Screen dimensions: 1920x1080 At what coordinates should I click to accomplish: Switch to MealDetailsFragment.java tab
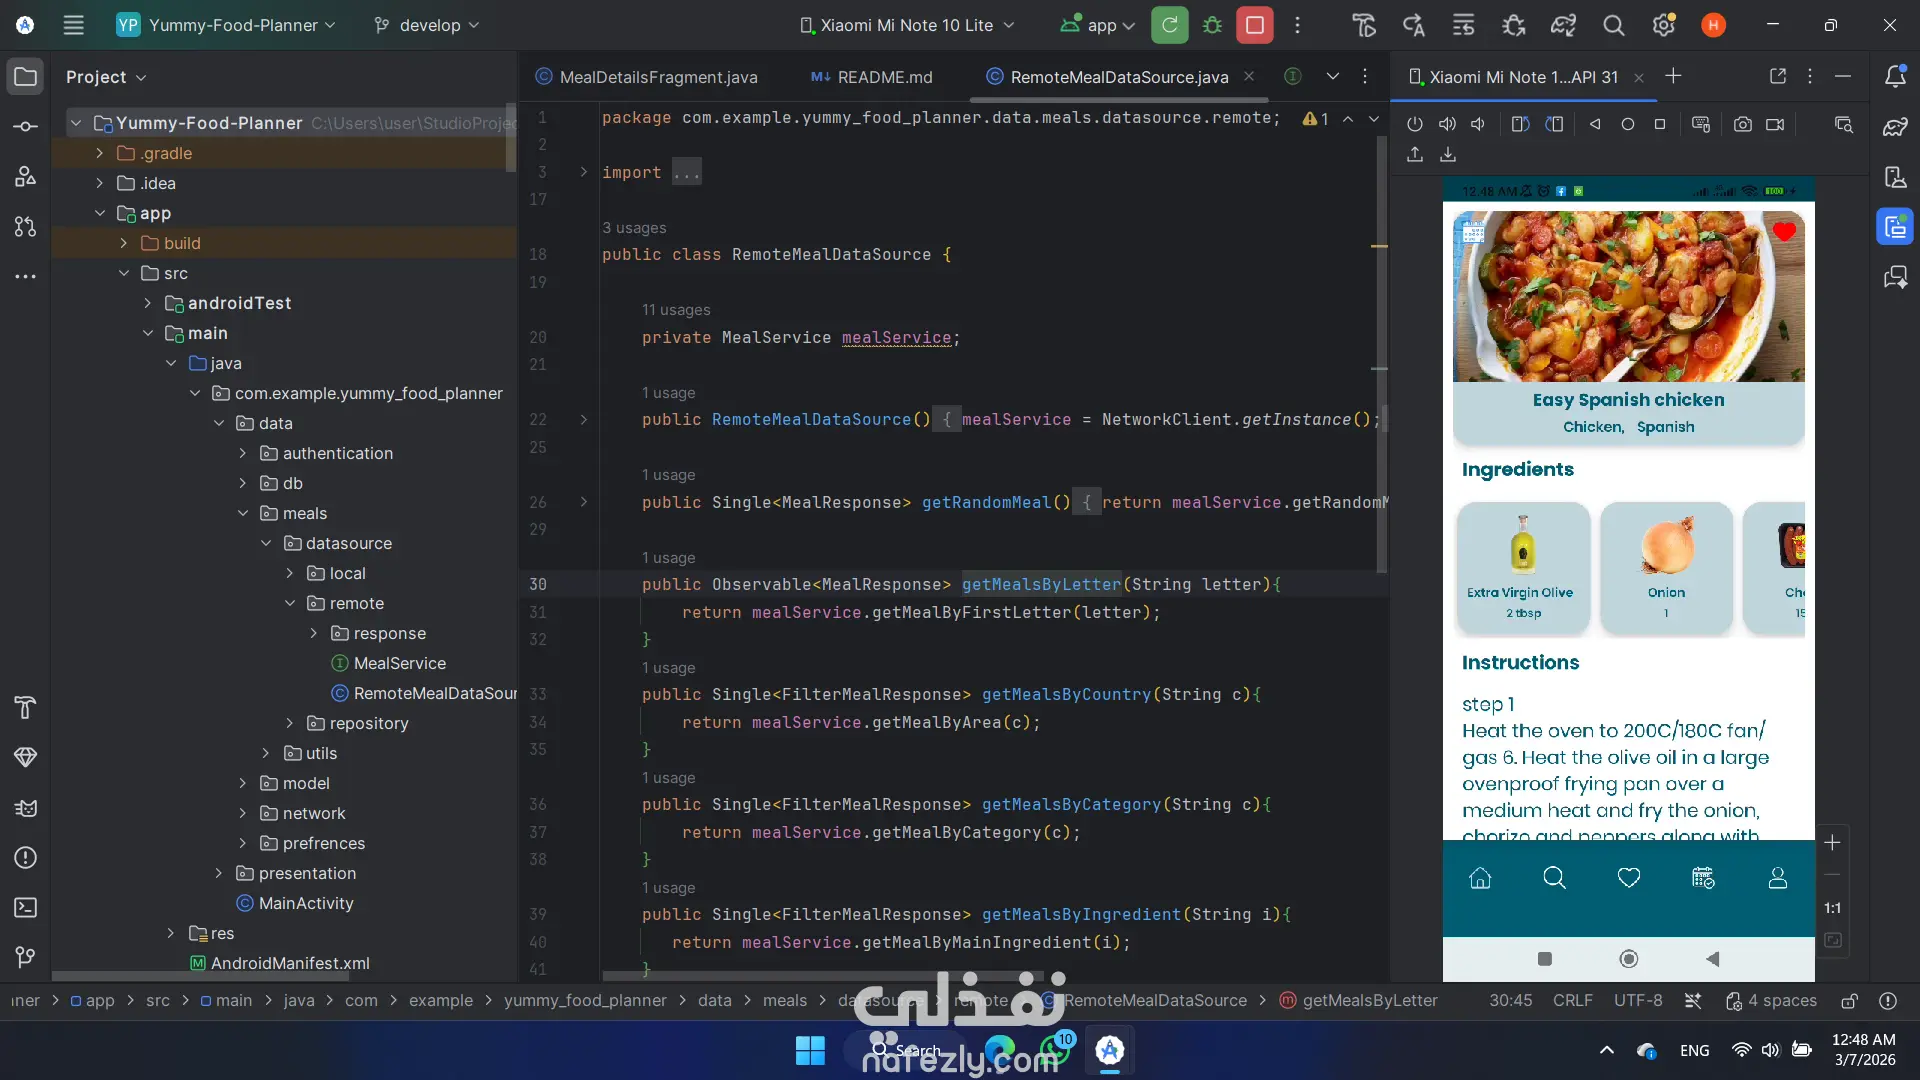(658, 77)
